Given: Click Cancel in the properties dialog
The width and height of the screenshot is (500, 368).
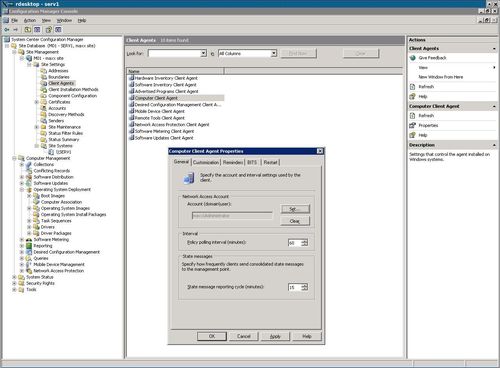Looking at the screenshot, I should point(243,336).
